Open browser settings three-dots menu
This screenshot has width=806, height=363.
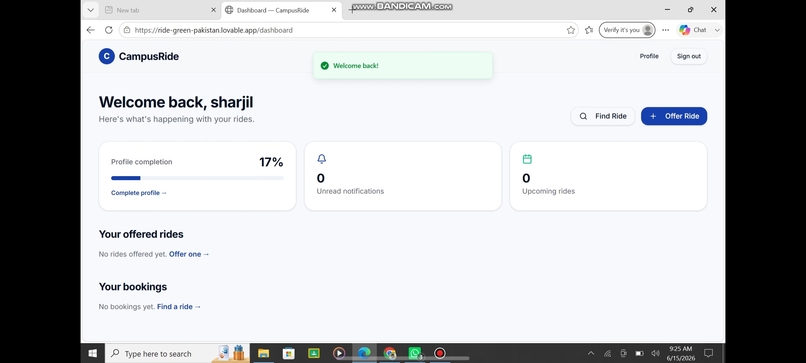pos(665,30)
